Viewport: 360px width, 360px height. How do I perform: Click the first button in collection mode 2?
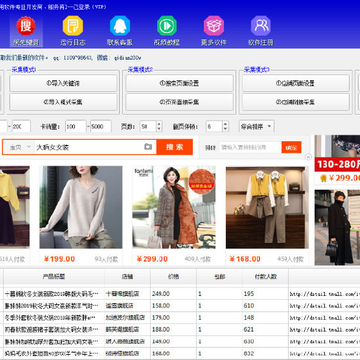click(x=179, y=83)
